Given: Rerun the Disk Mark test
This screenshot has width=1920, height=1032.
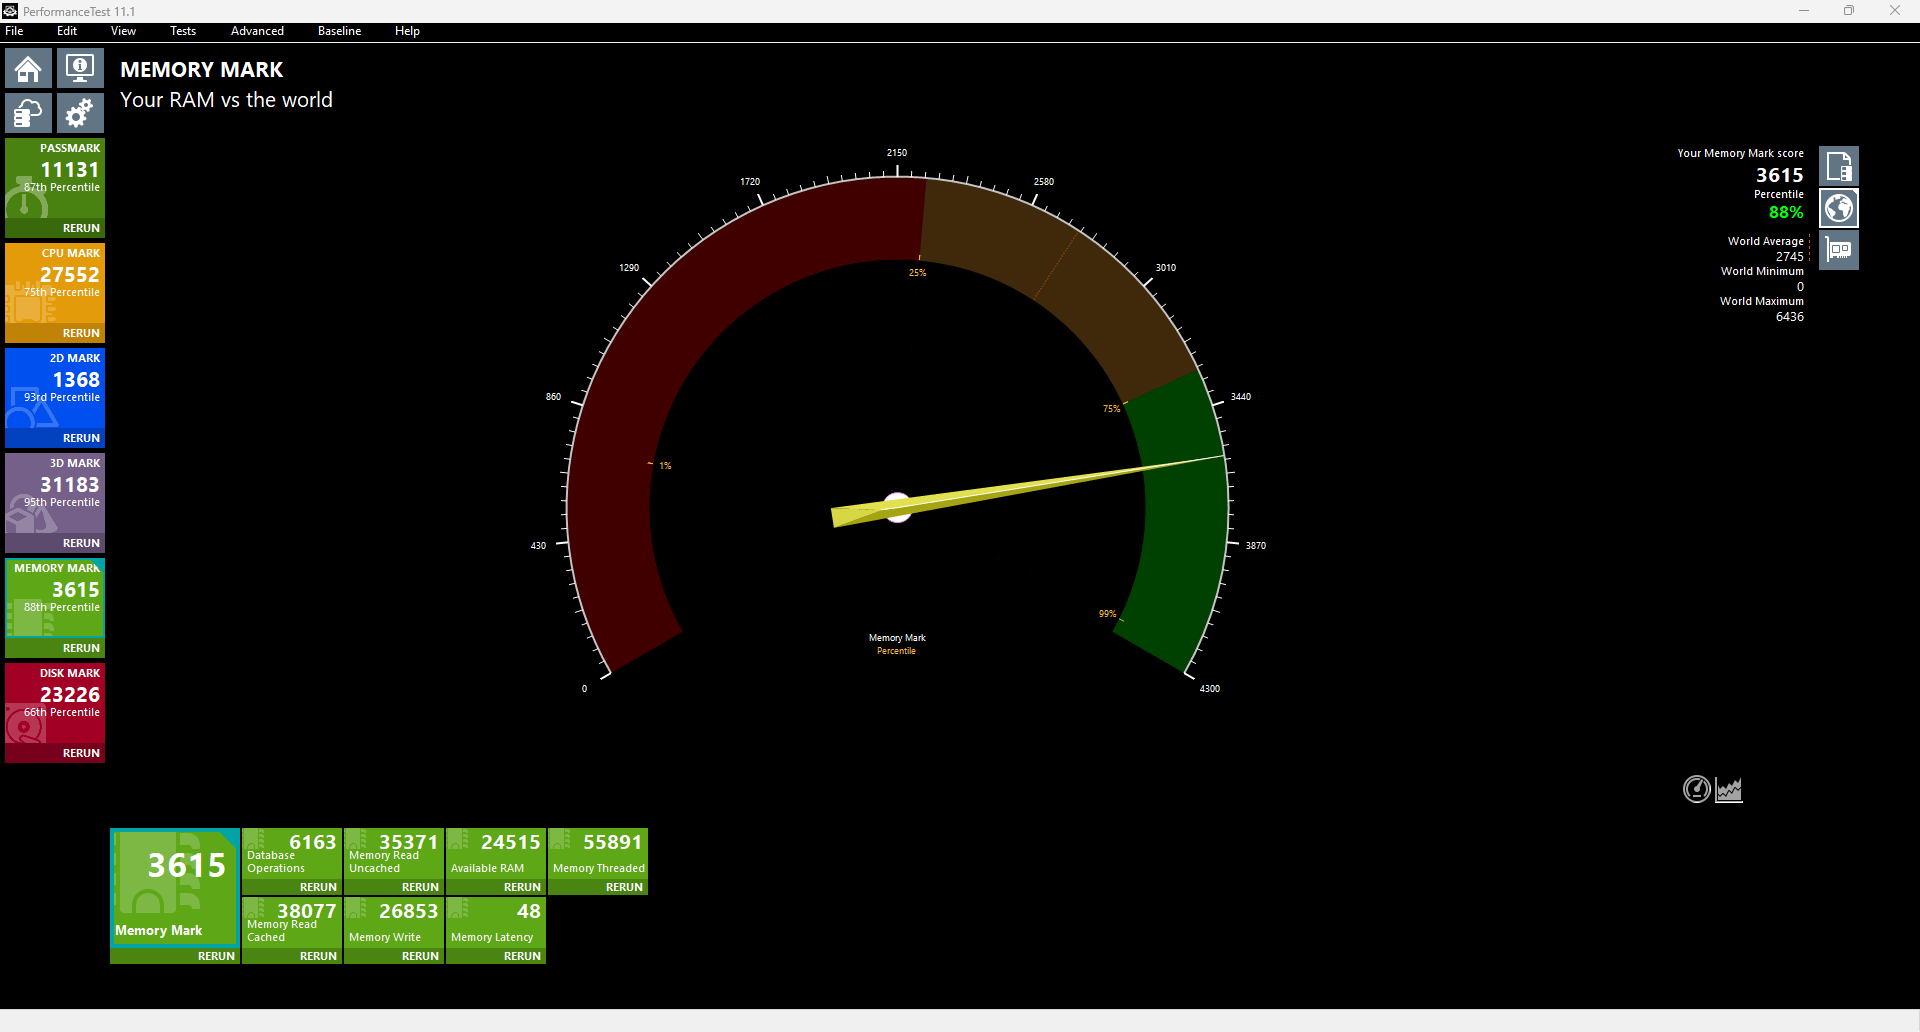Looking at the screenshot, I should tap(81, 753).
